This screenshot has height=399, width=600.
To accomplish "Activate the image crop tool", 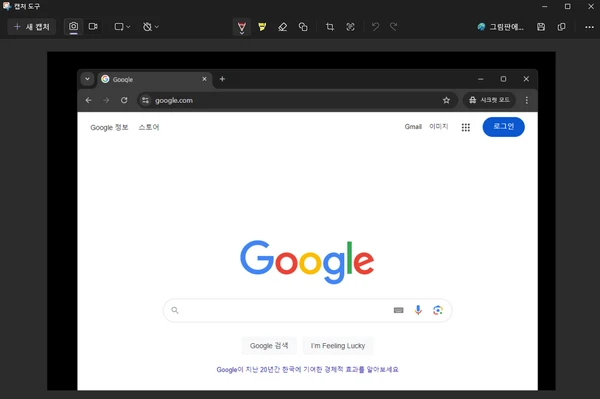I will tap(330, 27).
